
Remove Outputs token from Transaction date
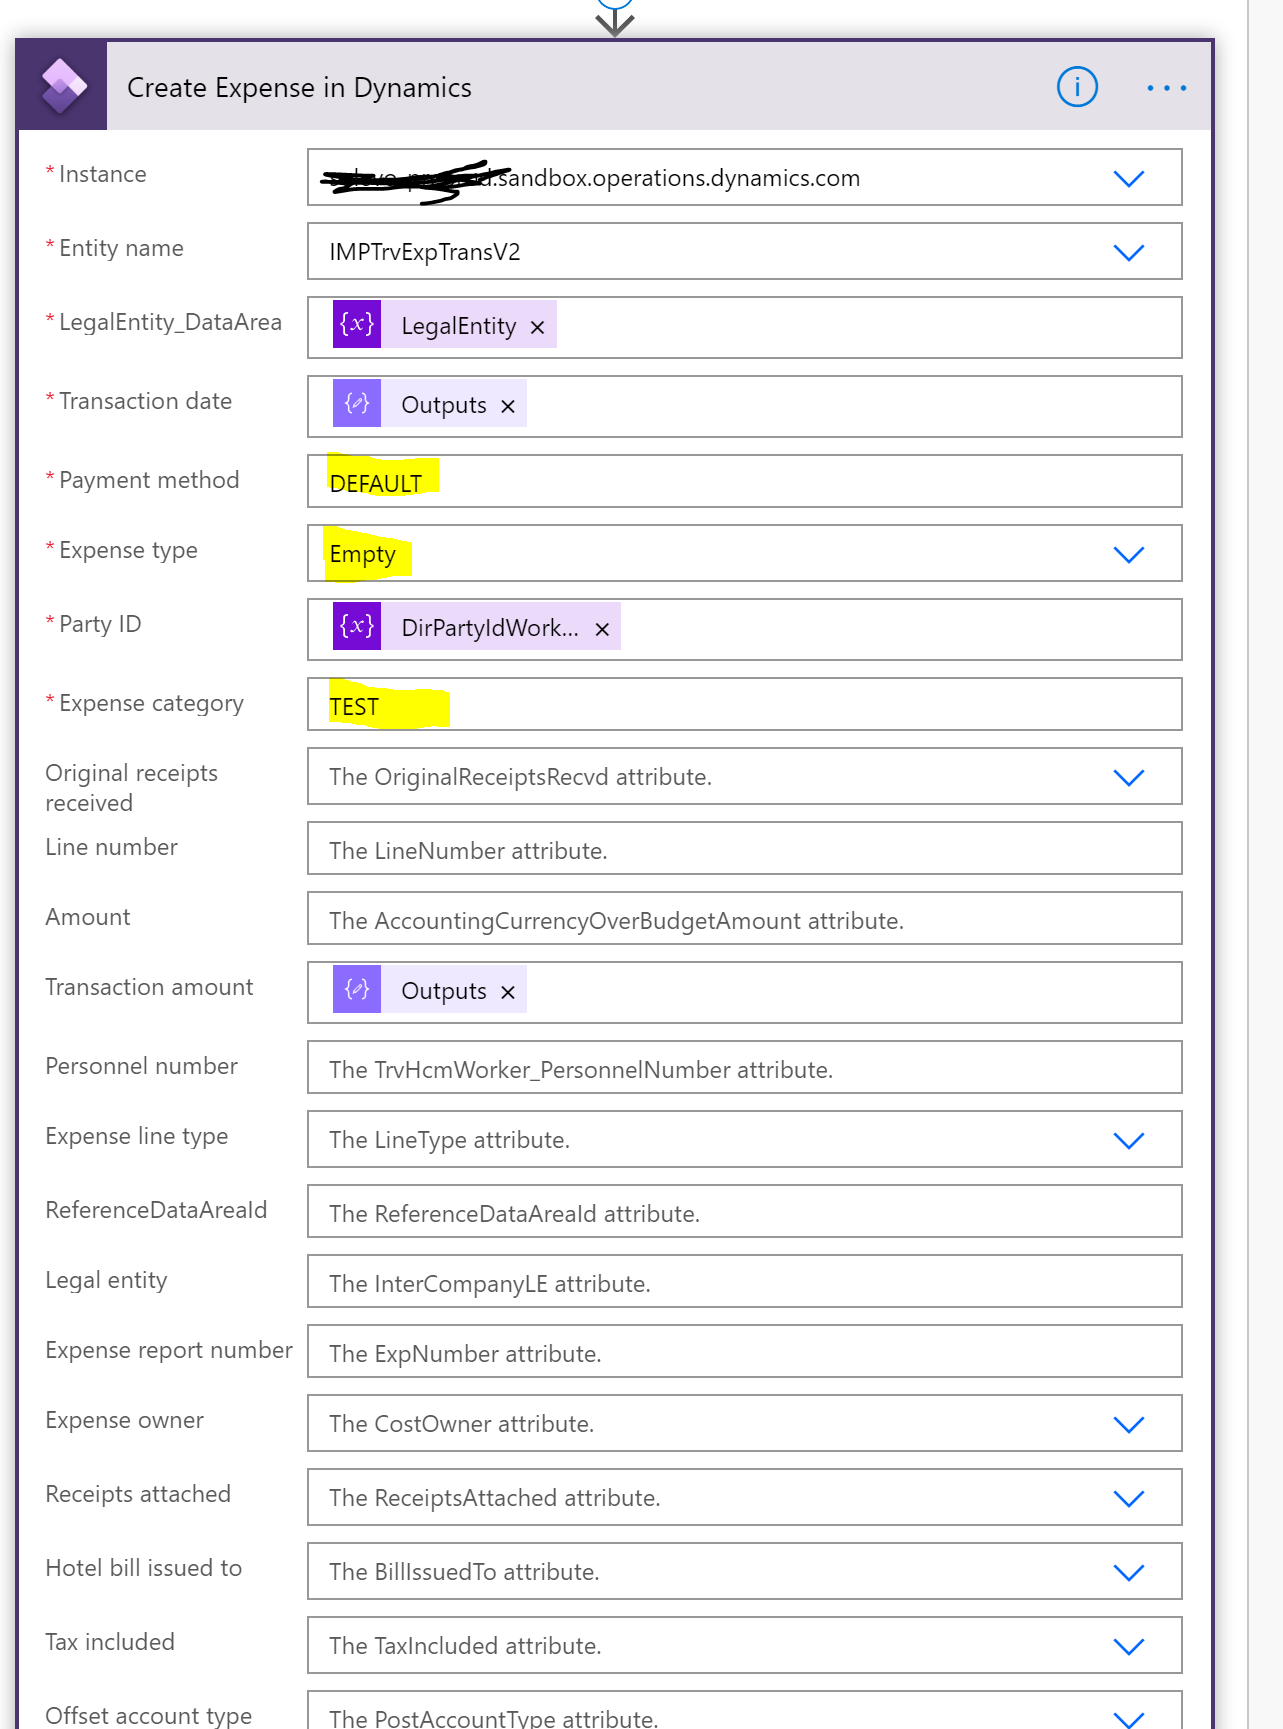[x=508, y=406]
